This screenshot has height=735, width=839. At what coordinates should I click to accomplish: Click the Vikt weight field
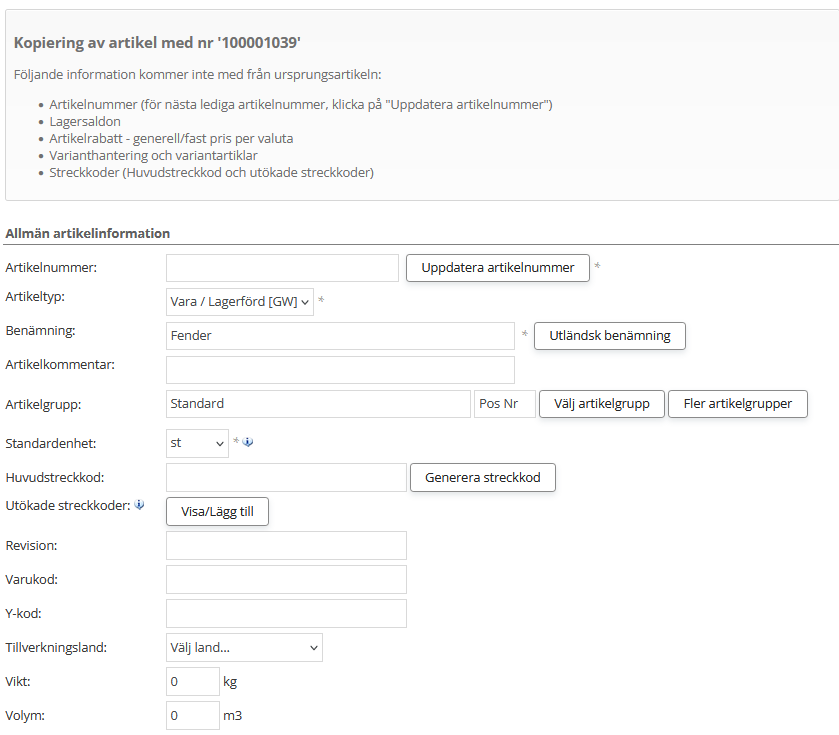[192, 682]
